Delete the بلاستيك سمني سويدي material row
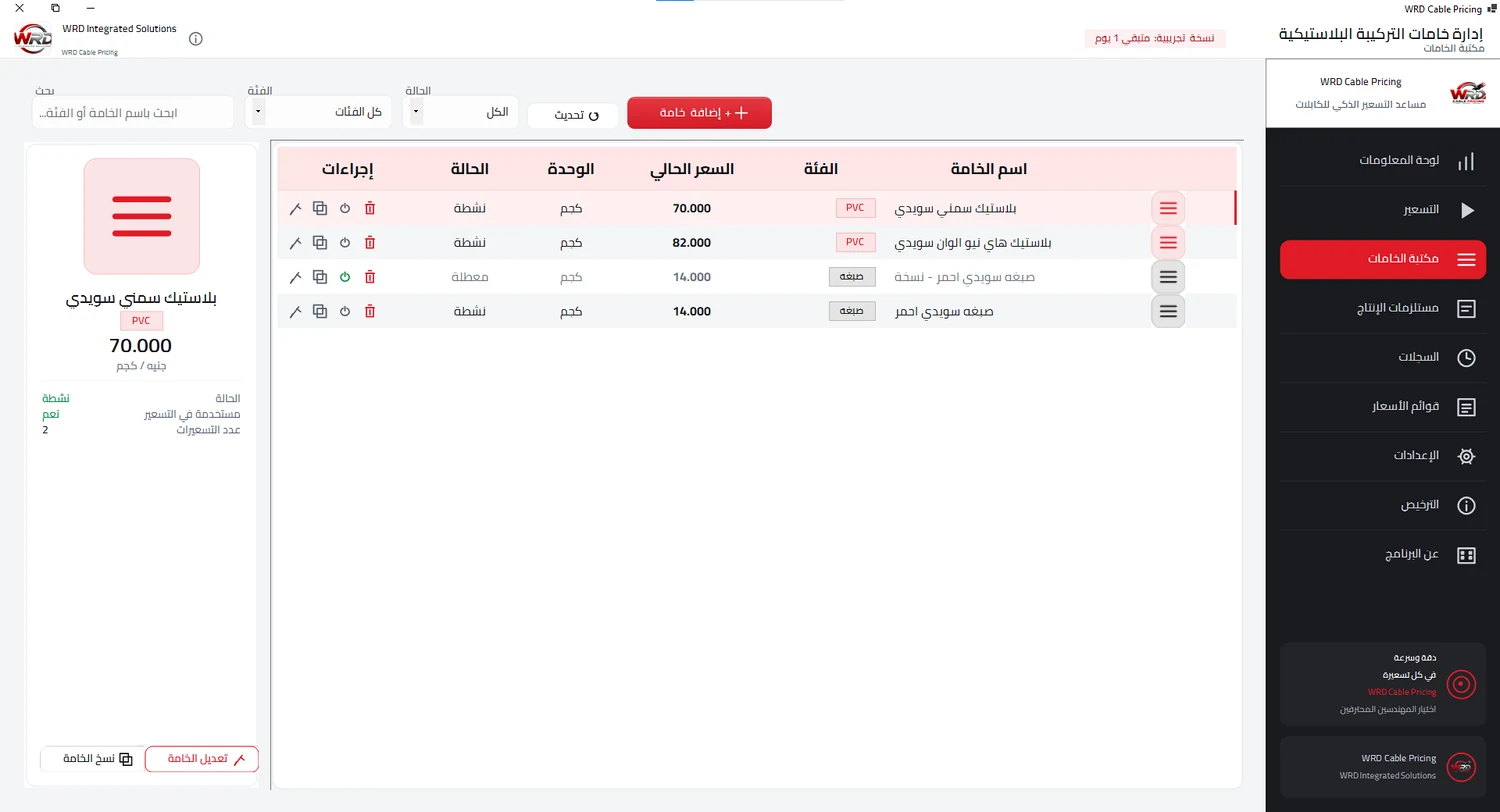Viewport: 1500px width, 812px height. coord(370,208)
